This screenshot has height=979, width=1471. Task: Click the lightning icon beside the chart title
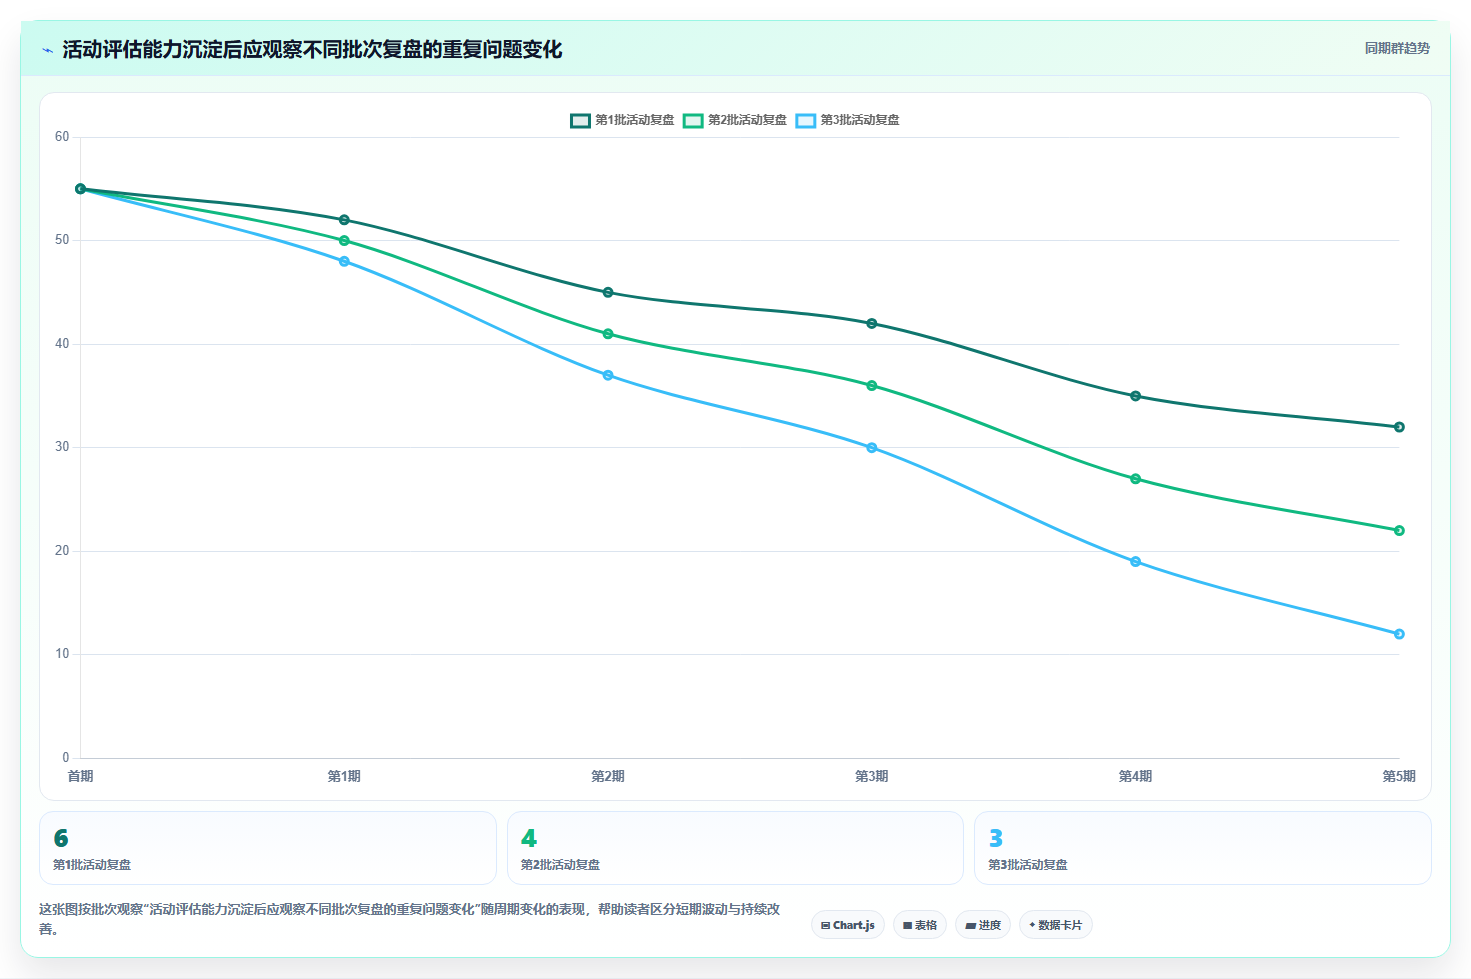coord(47,50)
